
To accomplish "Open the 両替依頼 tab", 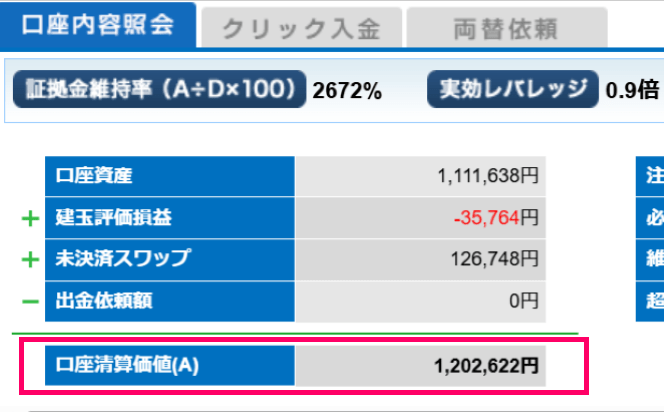I will 506,29.
